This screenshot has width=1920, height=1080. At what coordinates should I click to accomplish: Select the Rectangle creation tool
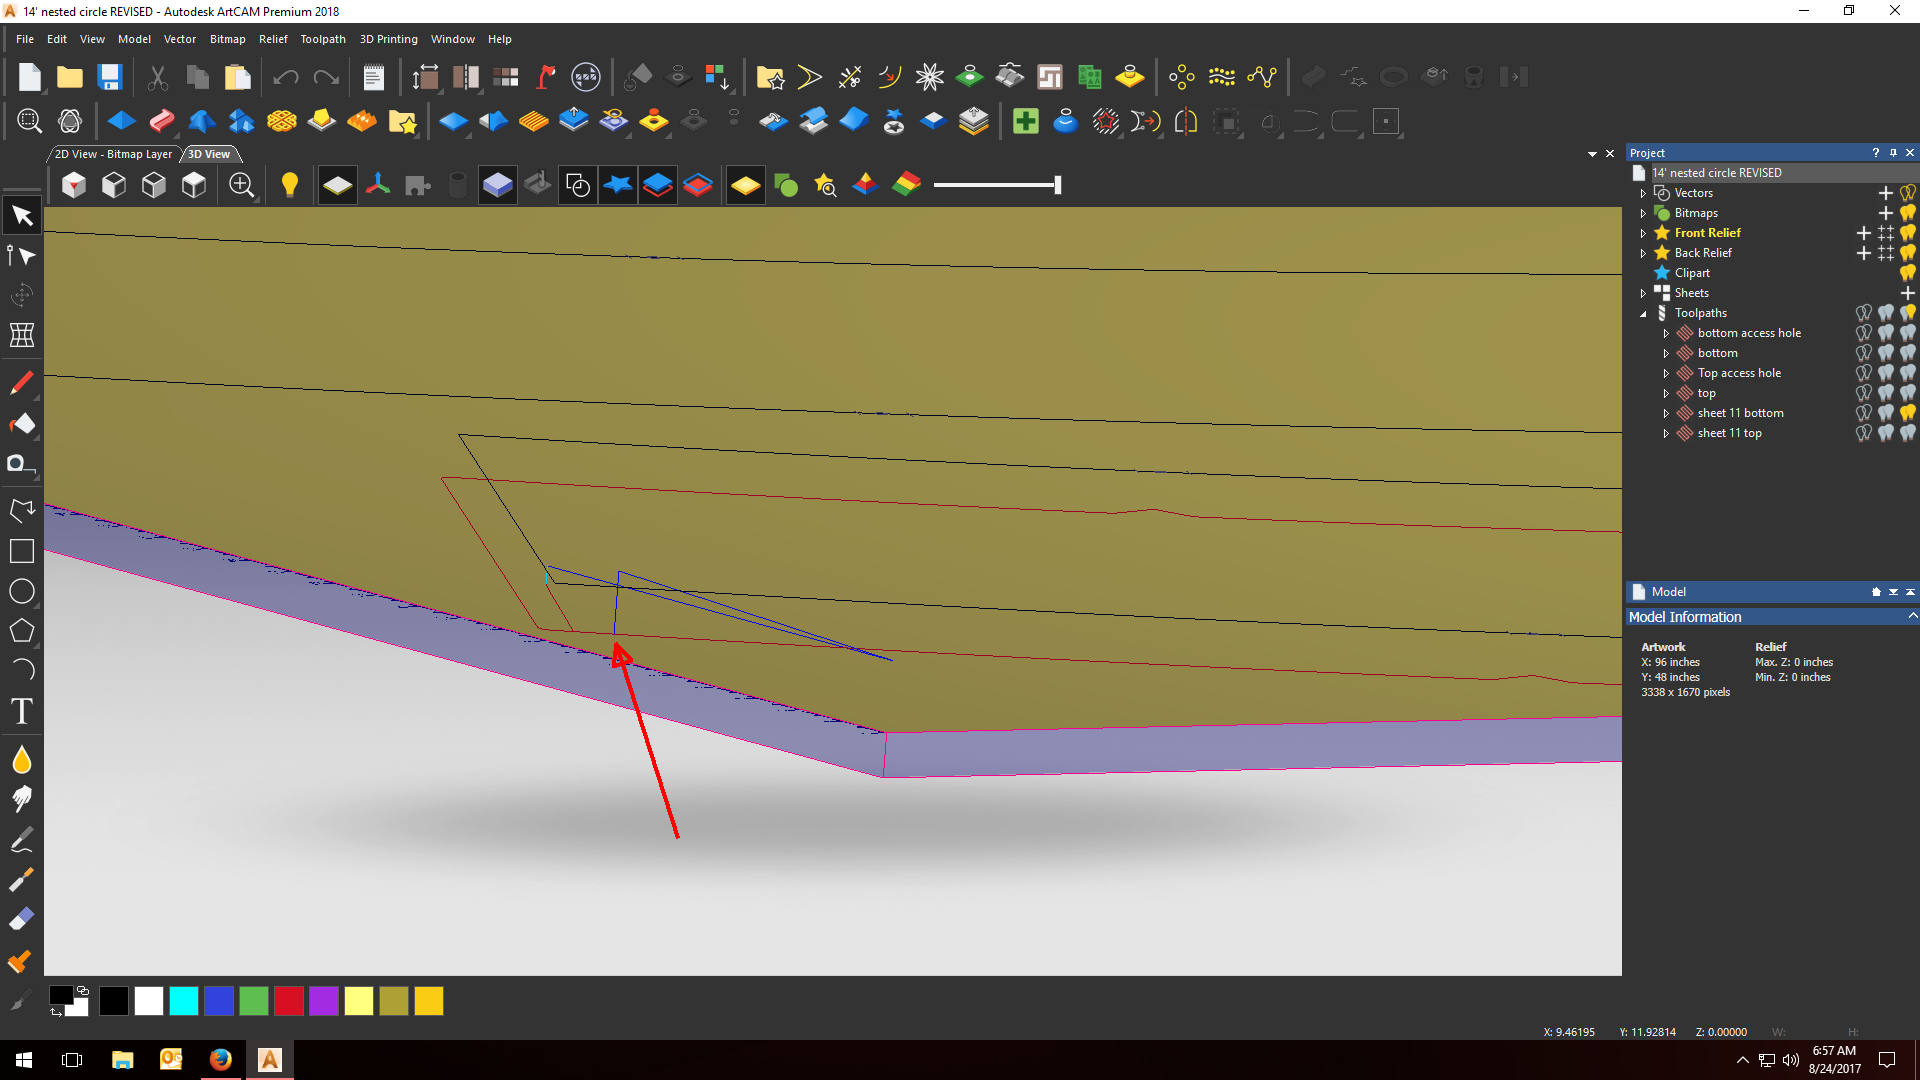point(21,551)
